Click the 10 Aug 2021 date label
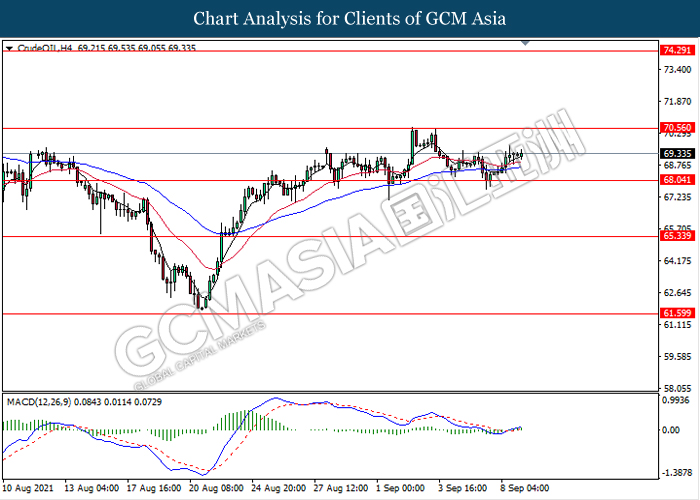 click(x=27, y=488)
